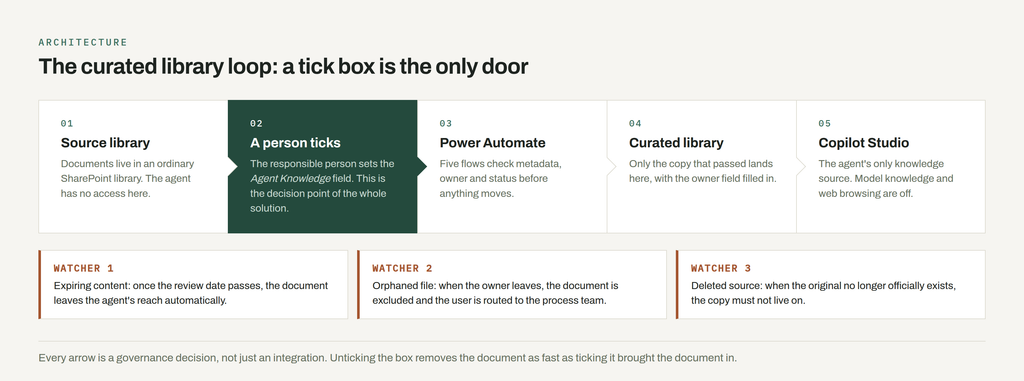Viewport: 1024px width, 381px height.
Task: Click the text about the agent's only knowledge source
Action: click(x=886, y=178)
